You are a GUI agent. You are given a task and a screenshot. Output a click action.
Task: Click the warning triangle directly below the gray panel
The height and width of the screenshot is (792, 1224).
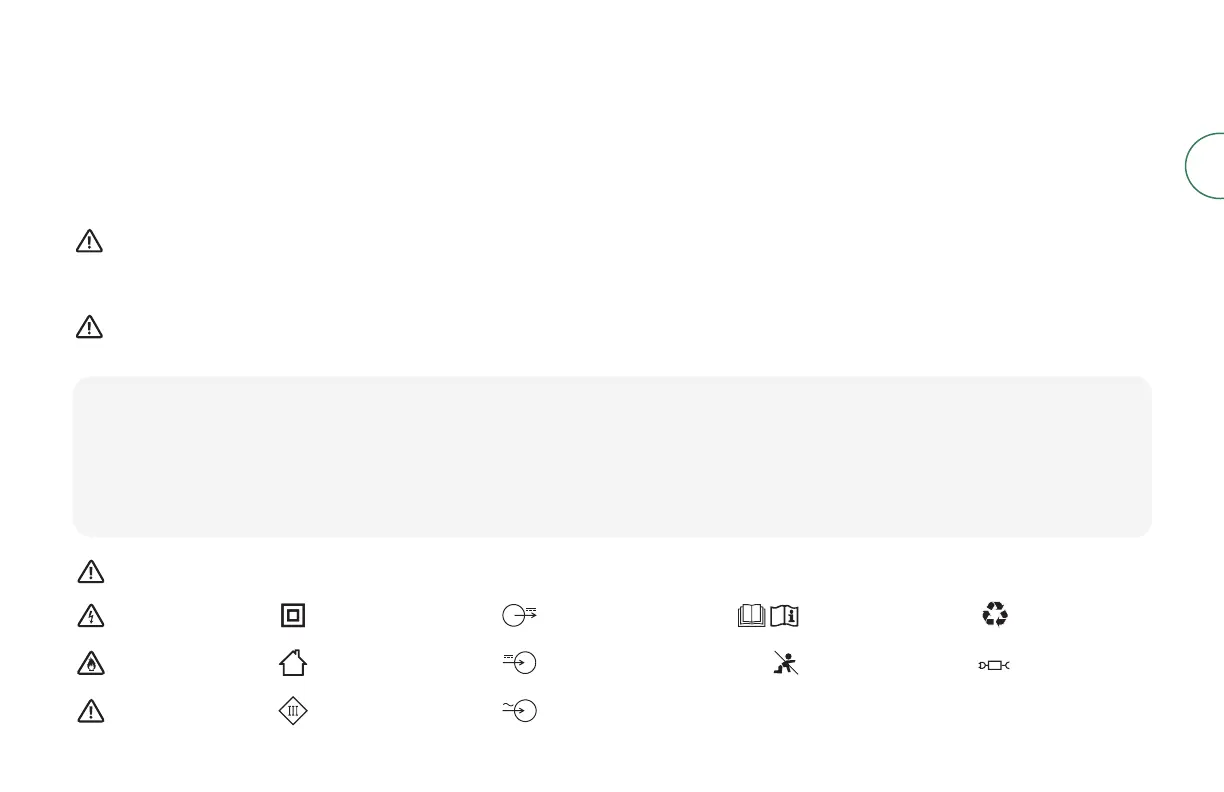[x=90, y=571]
